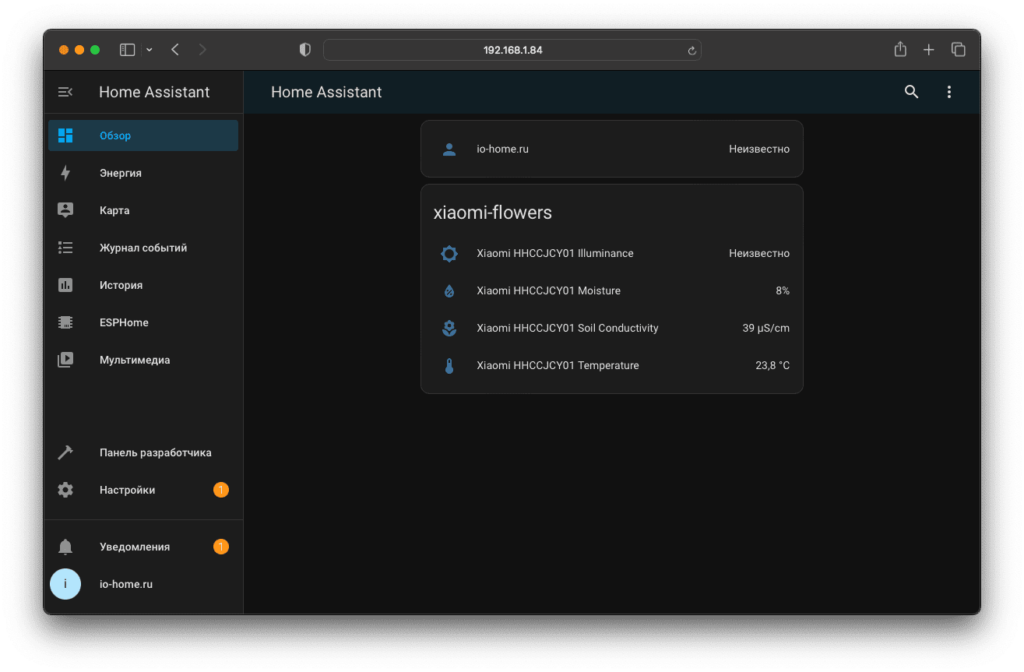Show Safari tab overview icon

click(958, 50)
